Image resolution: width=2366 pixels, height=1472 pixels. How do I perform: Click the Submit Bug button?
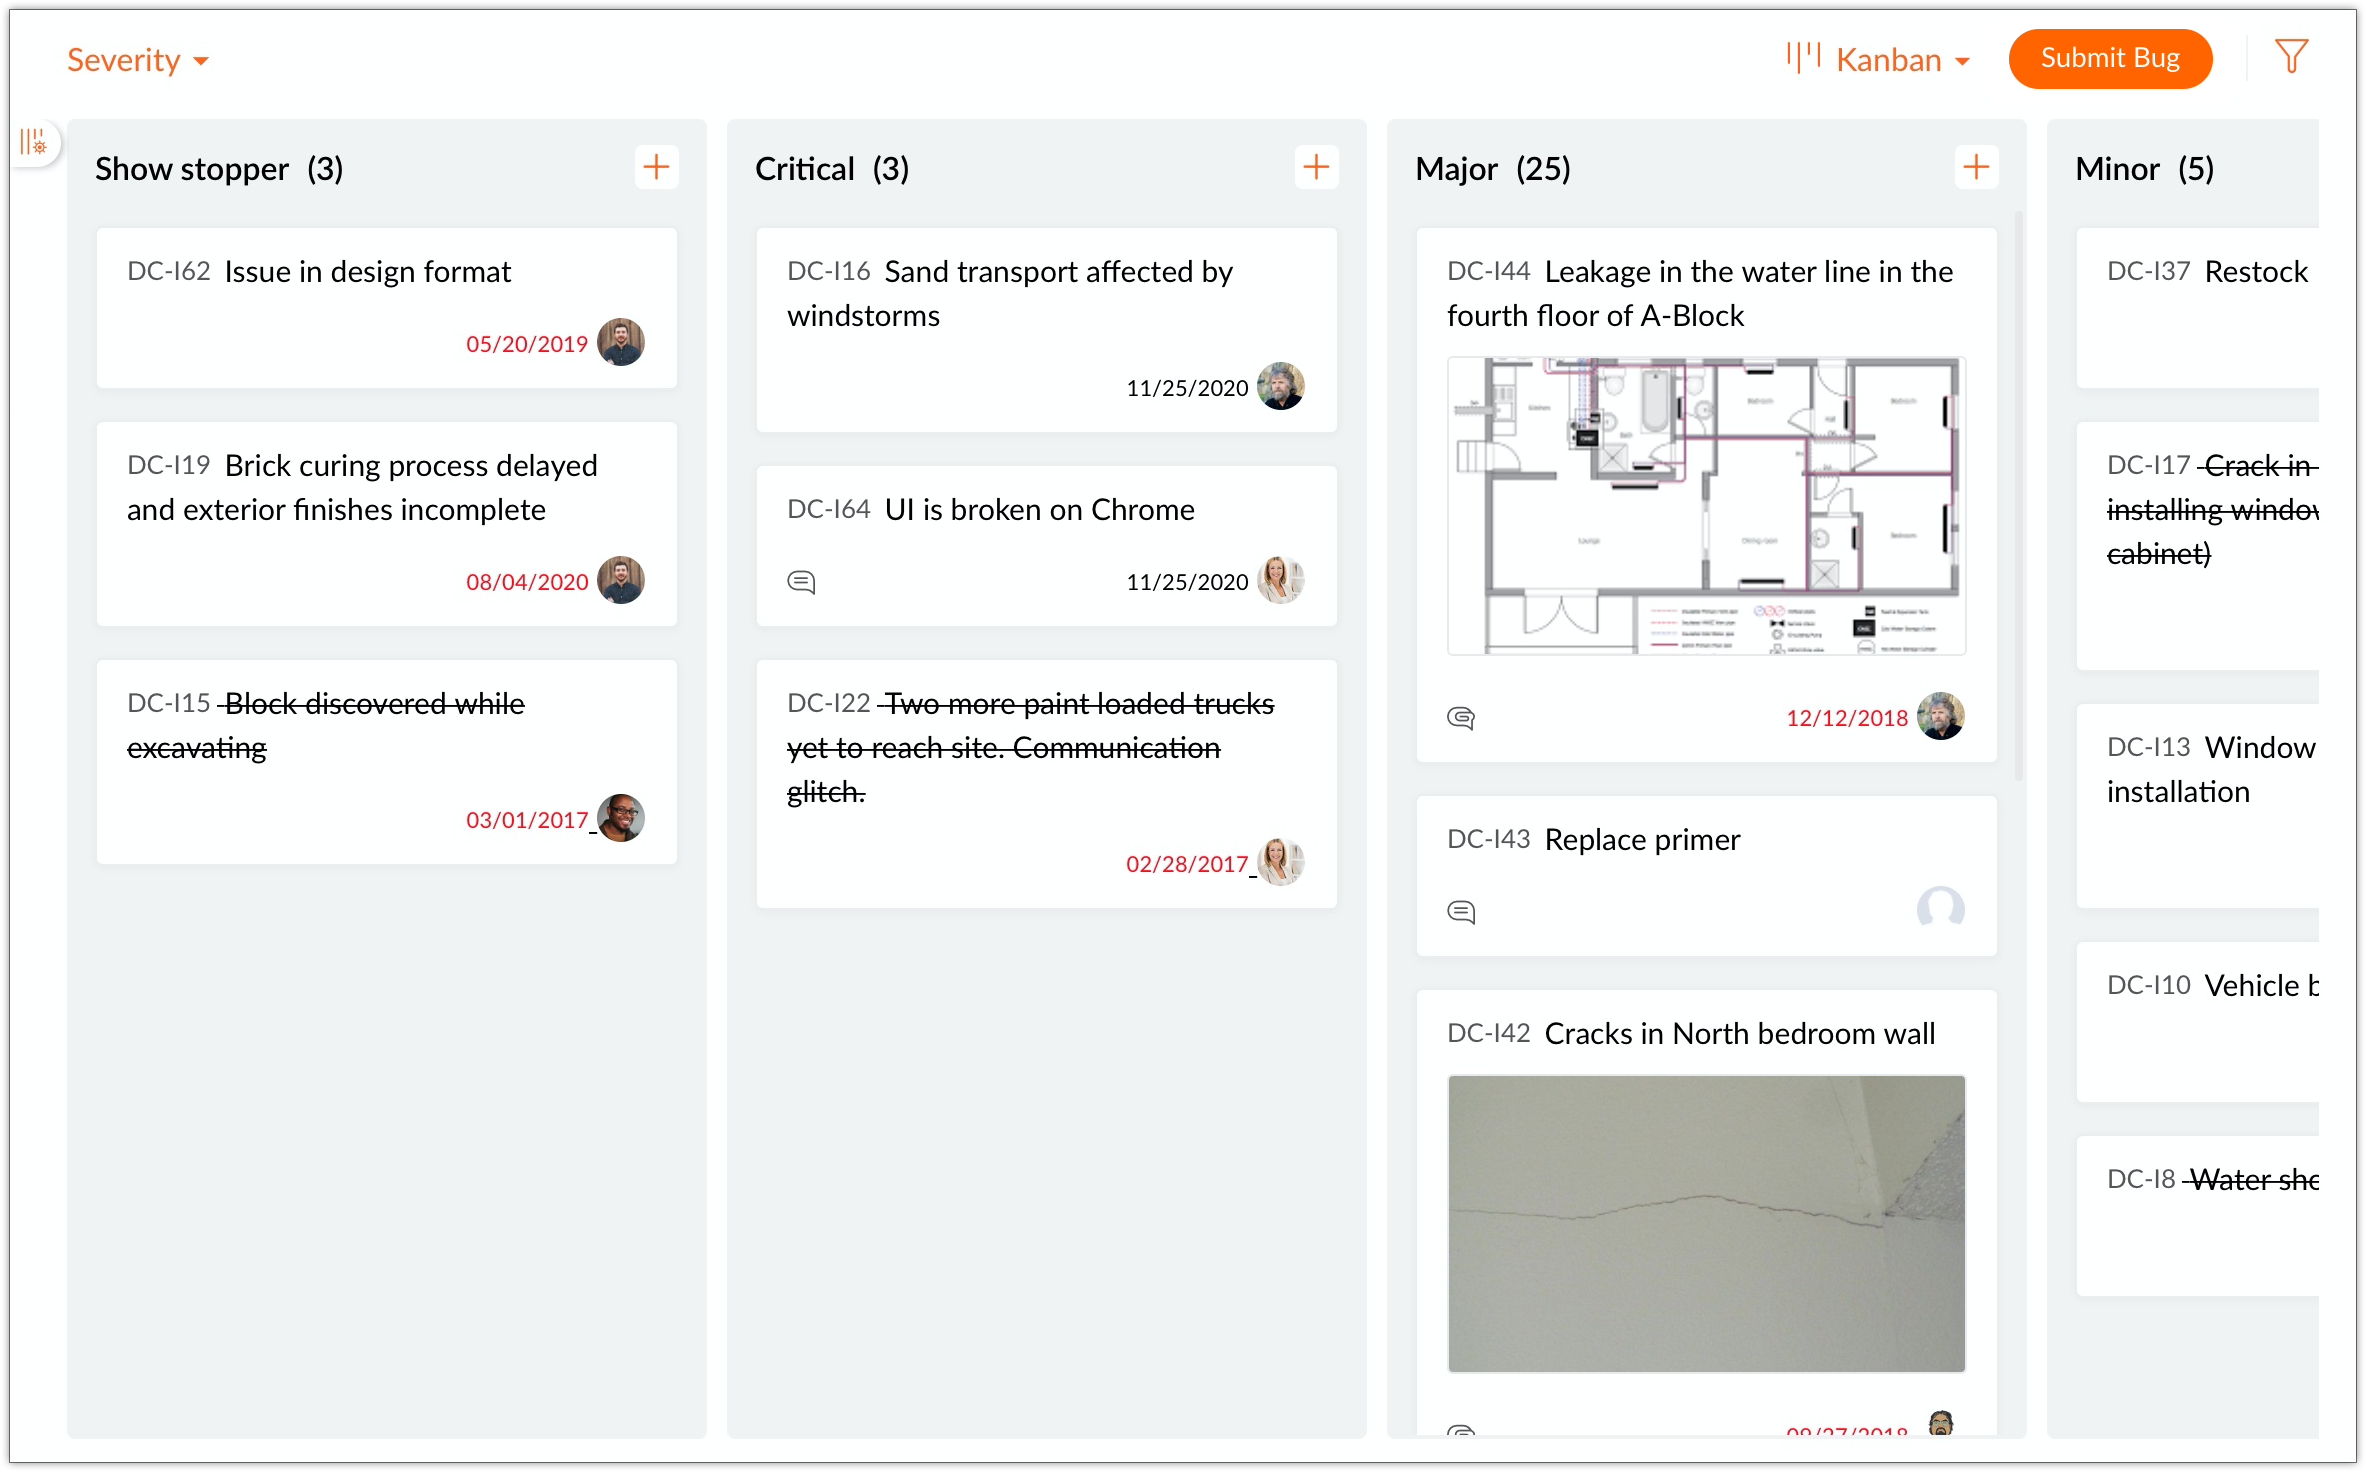click(2110, 59)
